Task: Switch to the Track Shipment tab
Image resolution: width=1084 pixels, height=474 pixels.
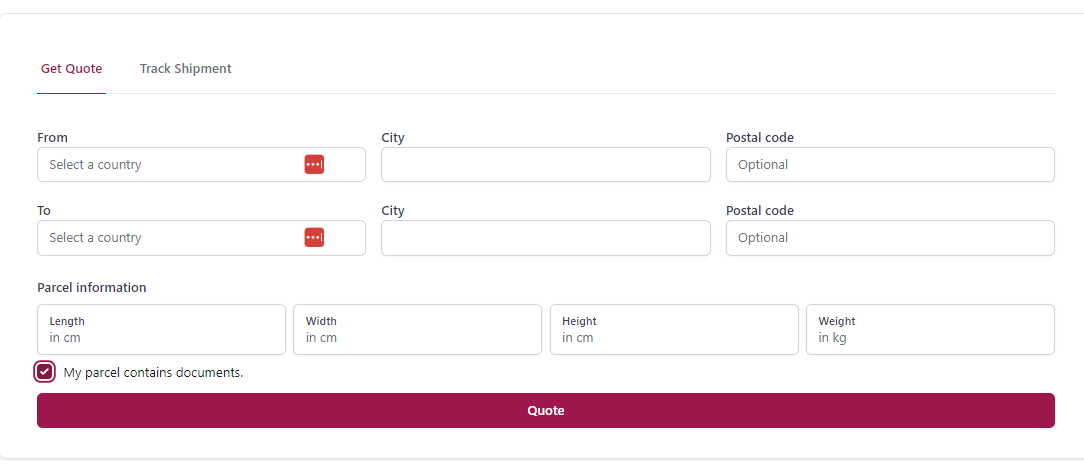Action: pos(185,68)
